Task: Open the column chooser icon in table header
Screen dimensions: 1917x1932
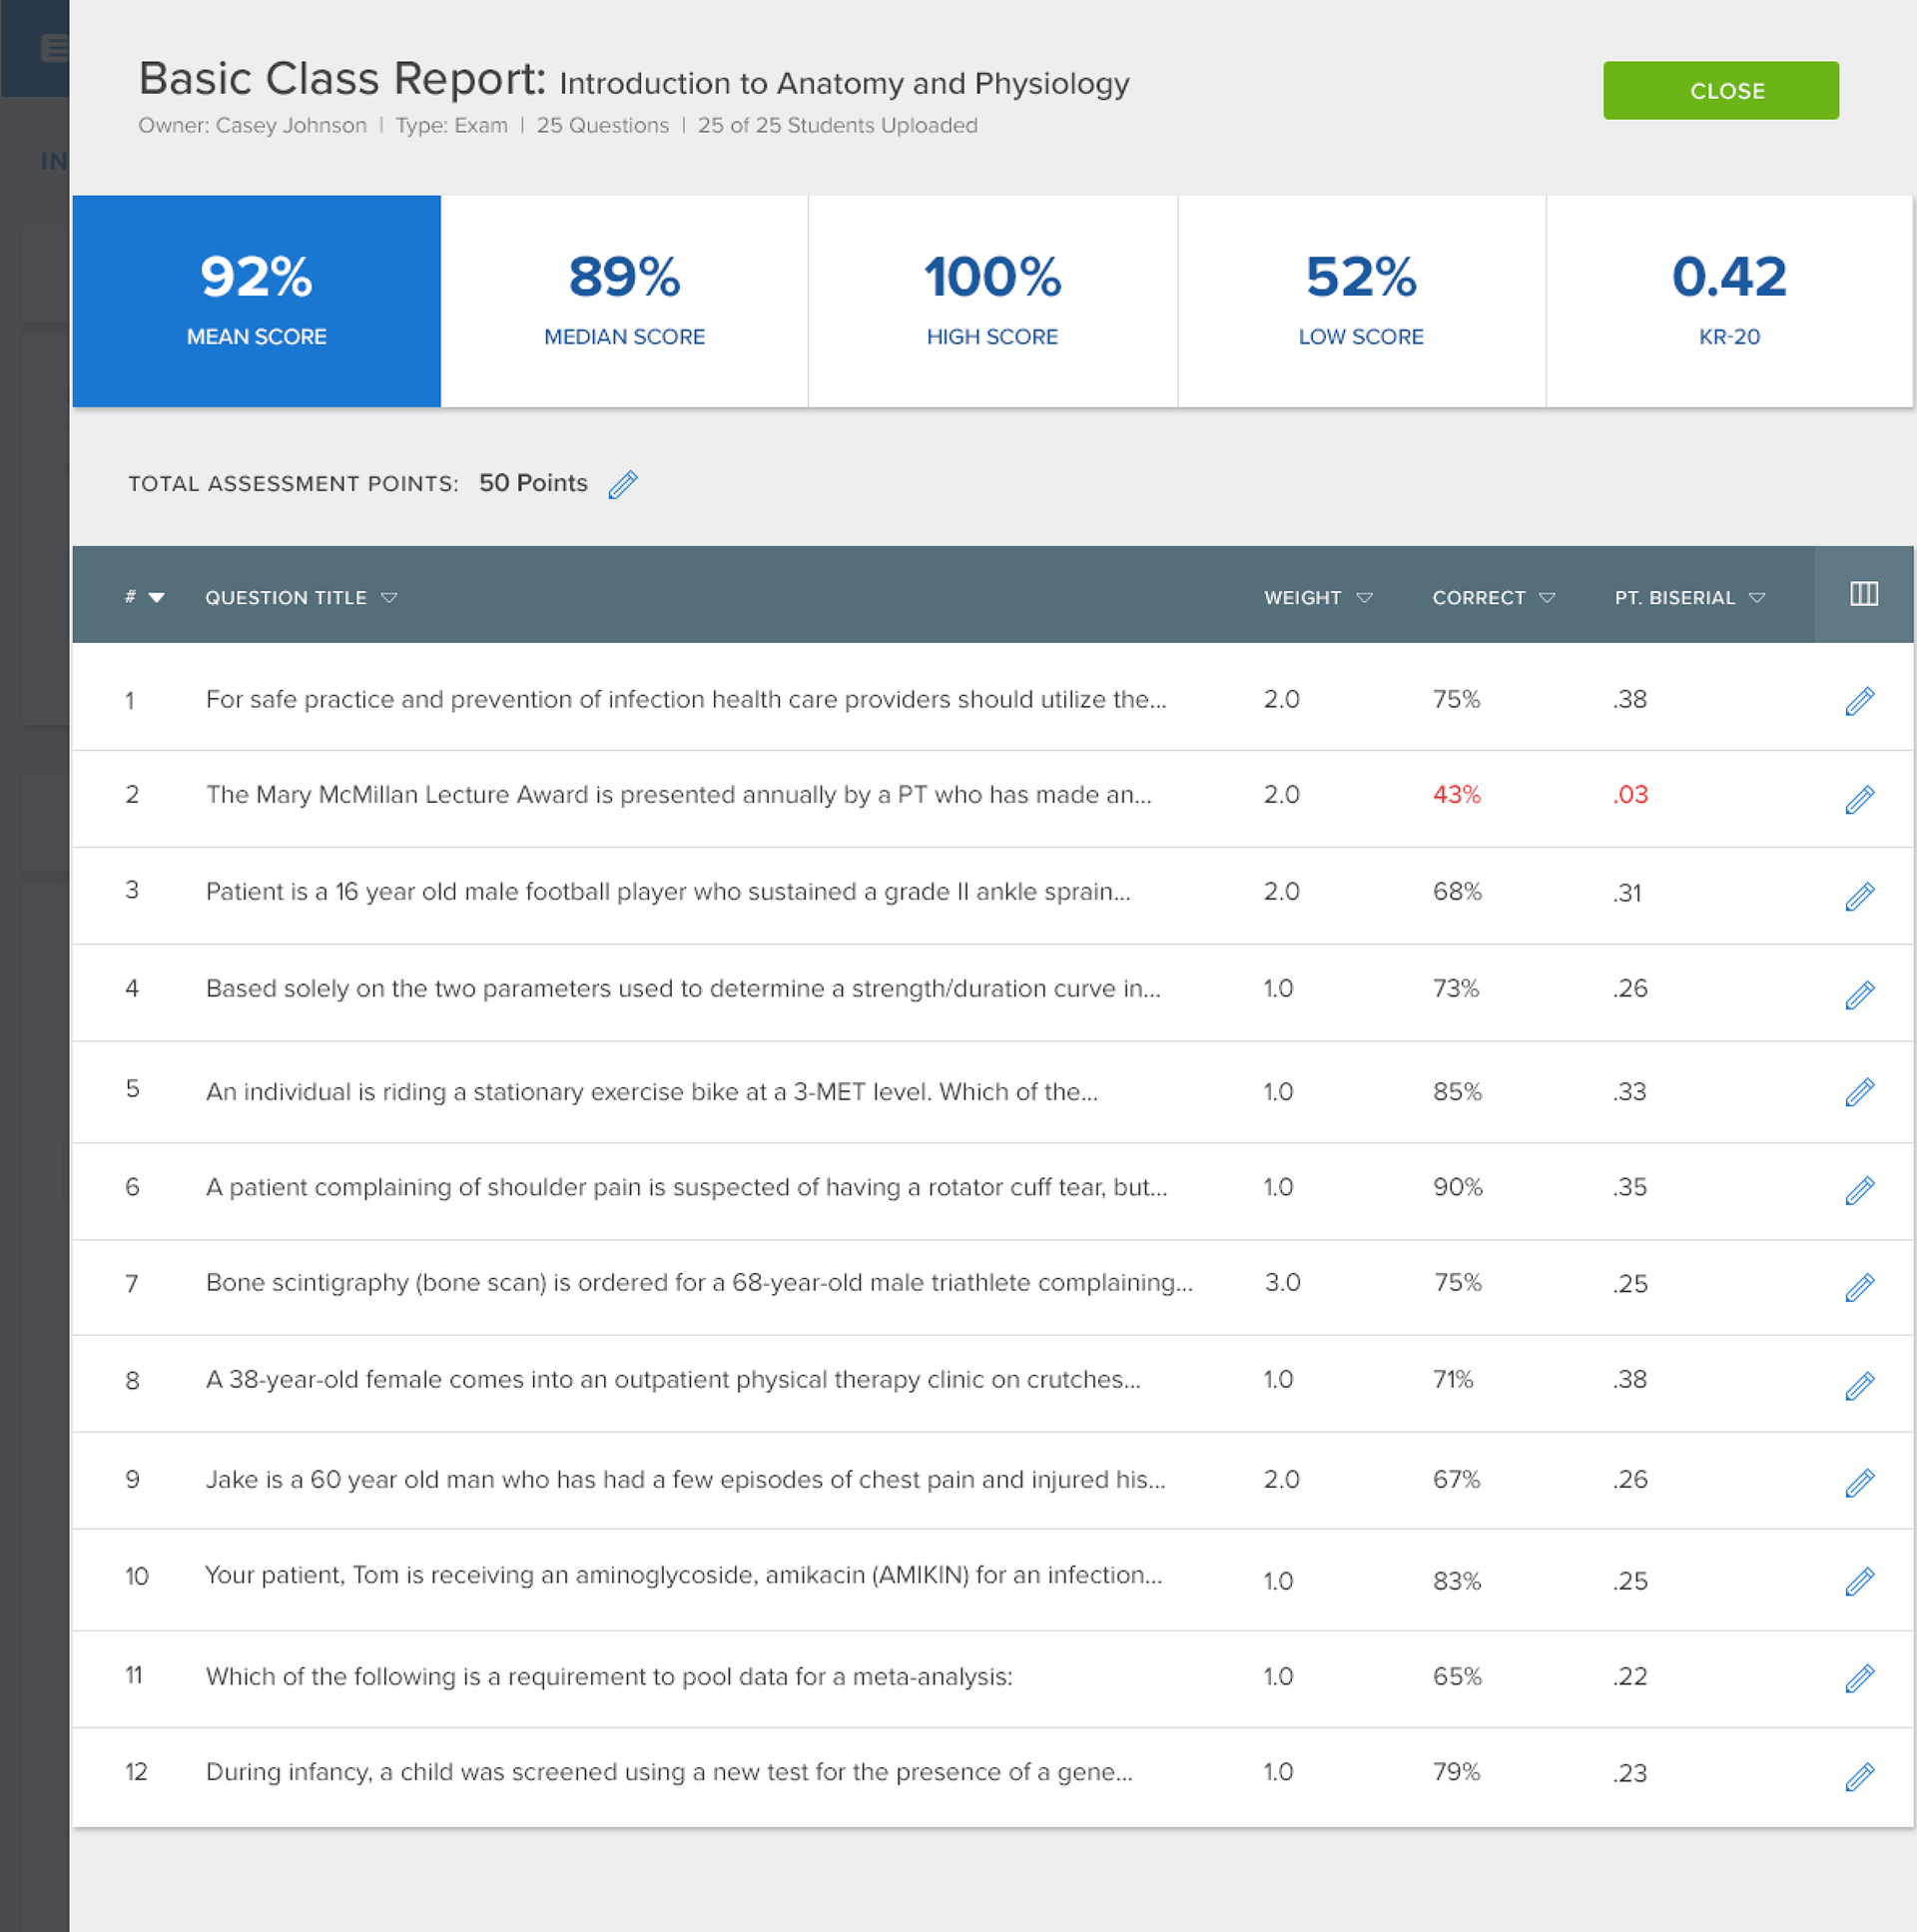Action: pyautogui.click(x=1863, y=594)
